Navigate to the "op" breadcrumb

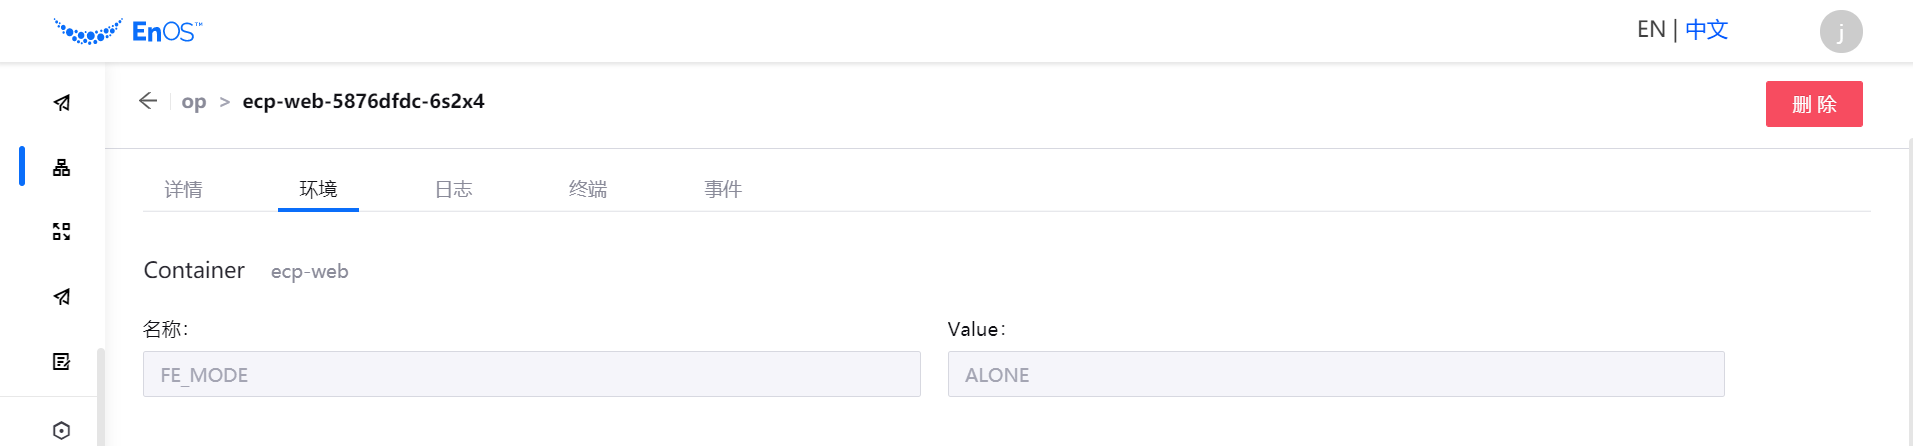[x=194, y=102]
